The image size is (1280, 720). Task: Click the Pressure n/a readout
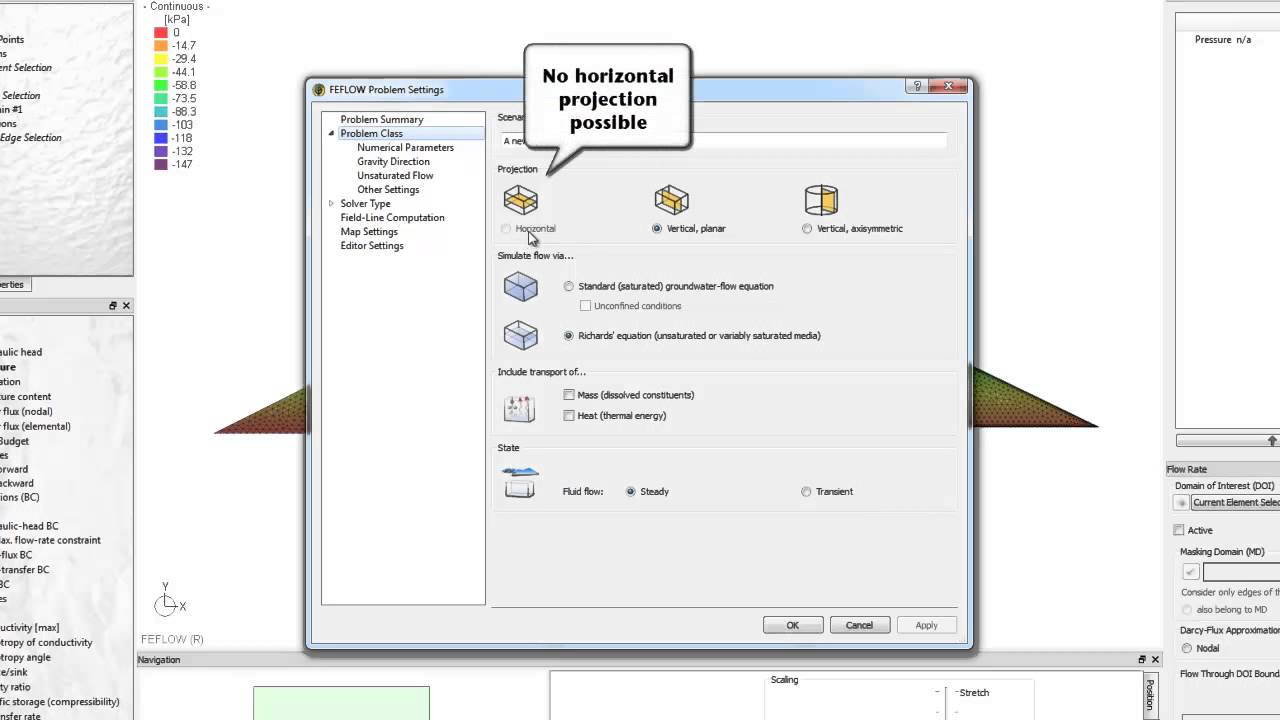click(1223, 40)
